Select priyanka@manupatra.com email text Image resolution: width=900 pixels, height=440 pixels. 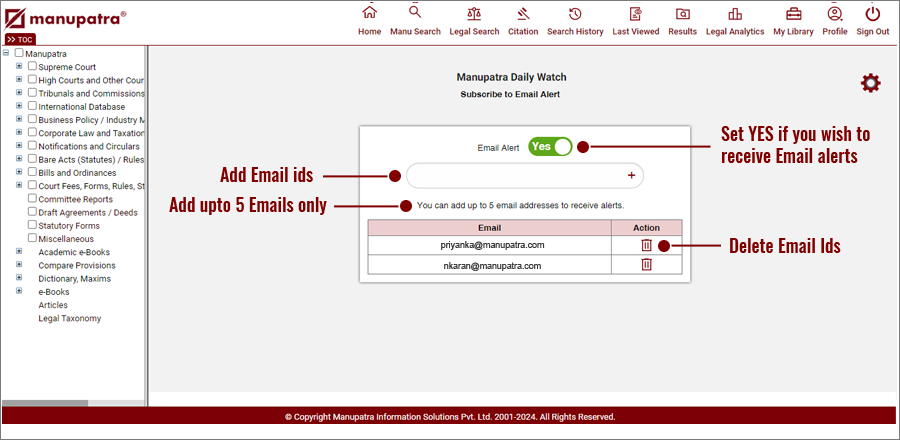pos(490,245)
